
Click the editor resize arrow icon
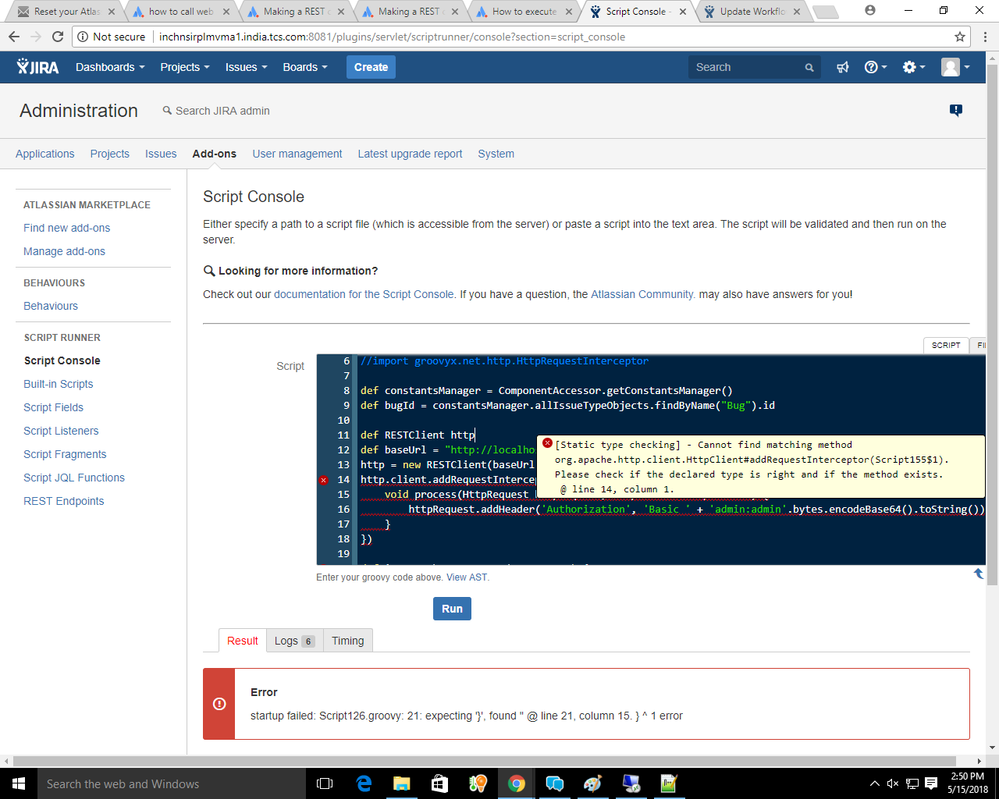(x=979, y=573)
